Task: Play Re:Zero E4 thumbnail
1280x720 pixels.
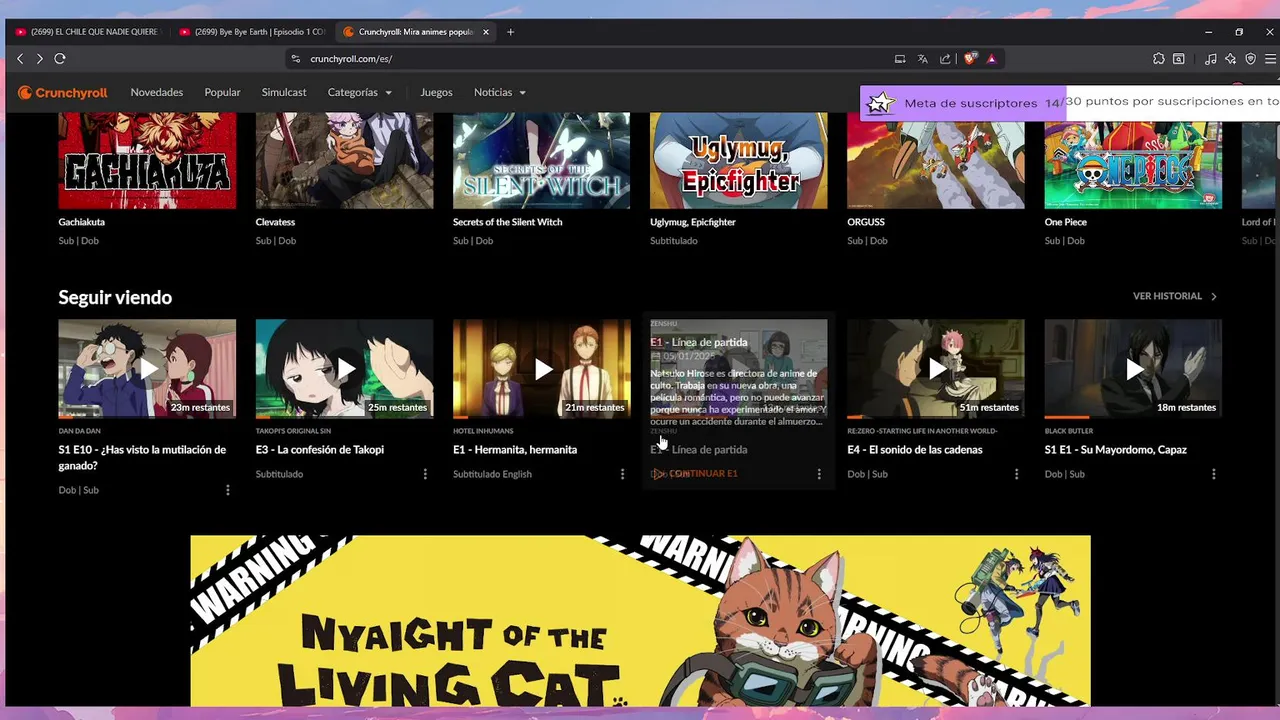Action: tap(936, 369)
